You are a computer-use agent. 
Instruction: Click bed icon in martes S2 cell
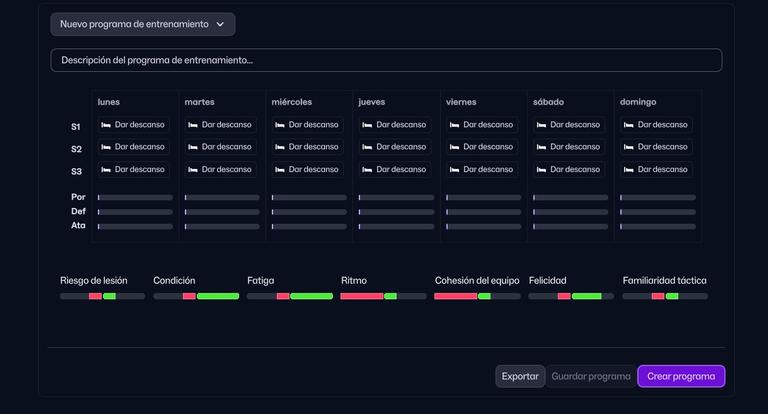point(193,147)
